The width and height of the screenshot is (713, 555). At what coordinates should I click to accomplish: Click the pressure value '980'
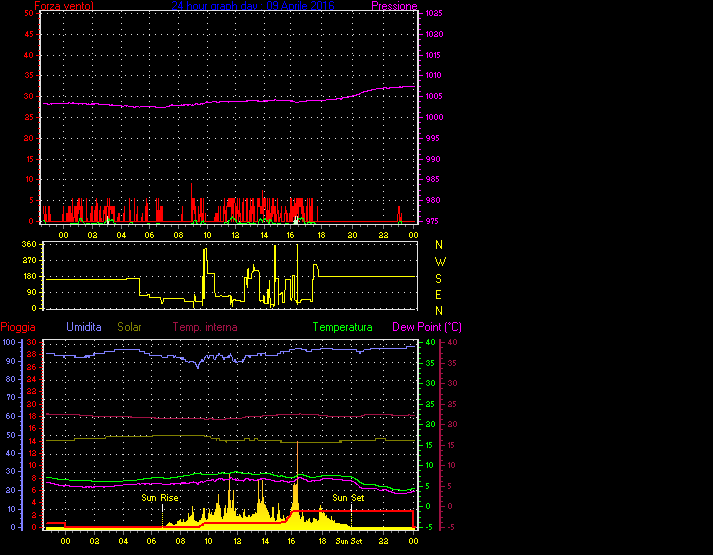coord(432,200)
